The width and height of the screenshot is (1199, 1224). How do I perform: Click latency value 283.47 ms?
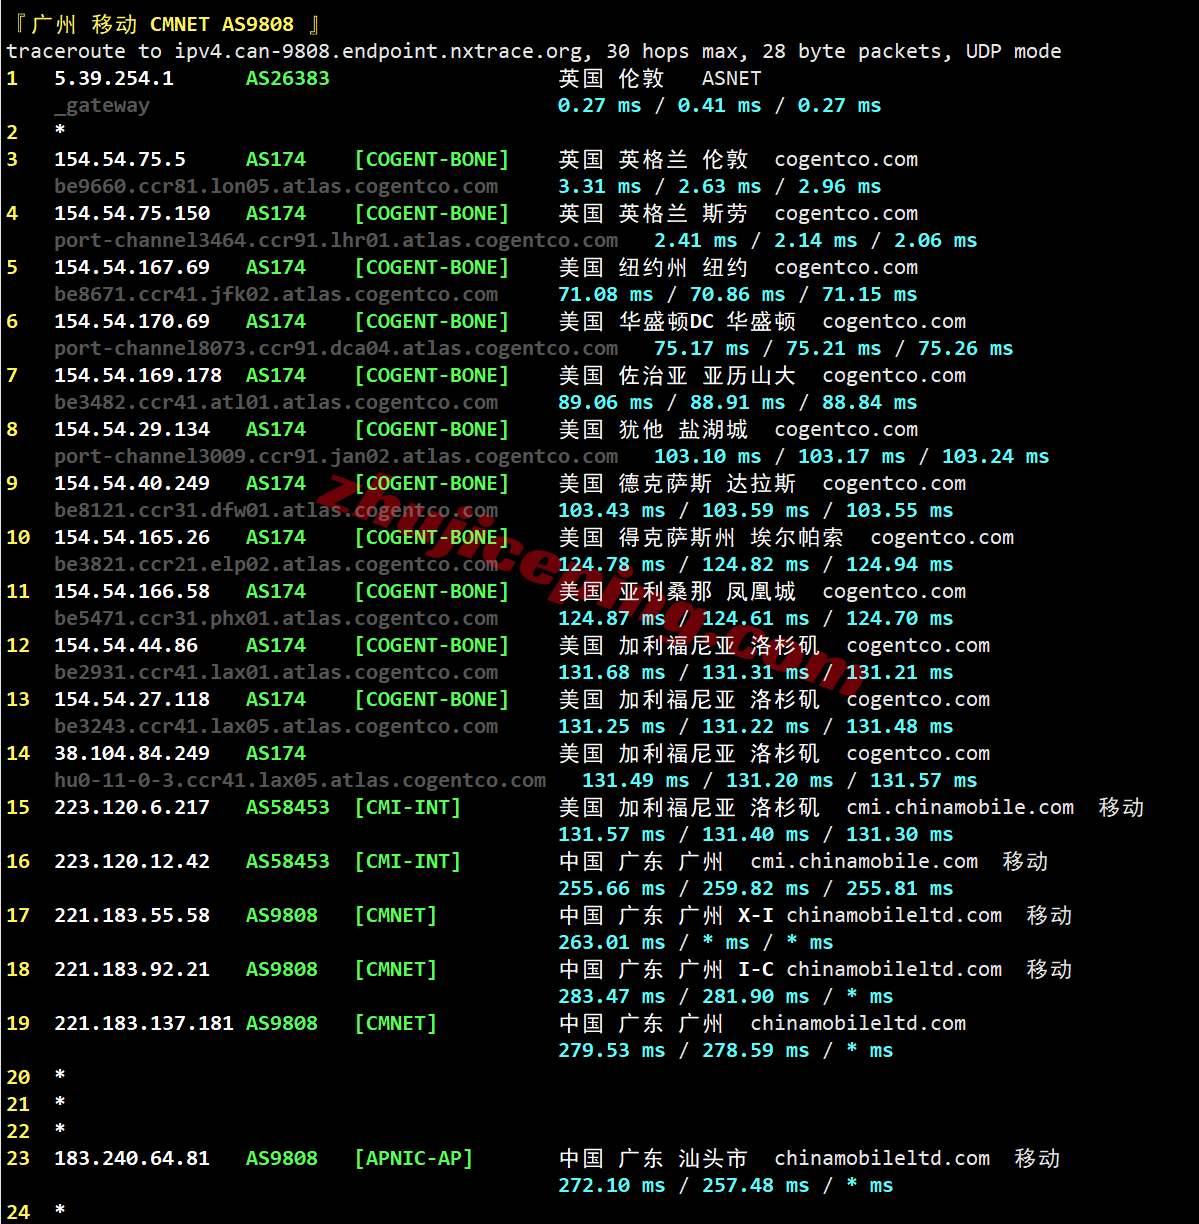[x=612, y=996]
